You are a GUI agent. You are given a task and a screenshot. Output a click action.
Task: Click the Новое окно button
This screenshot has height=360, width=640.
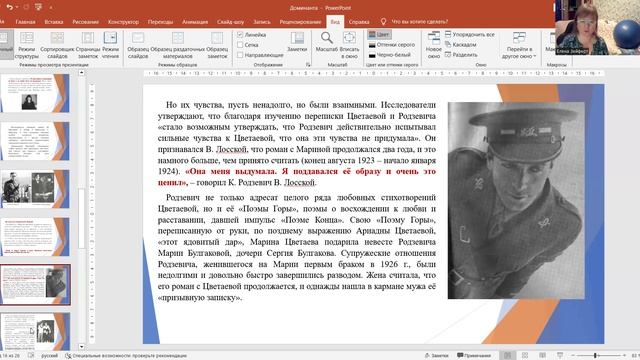coord(433,45)
